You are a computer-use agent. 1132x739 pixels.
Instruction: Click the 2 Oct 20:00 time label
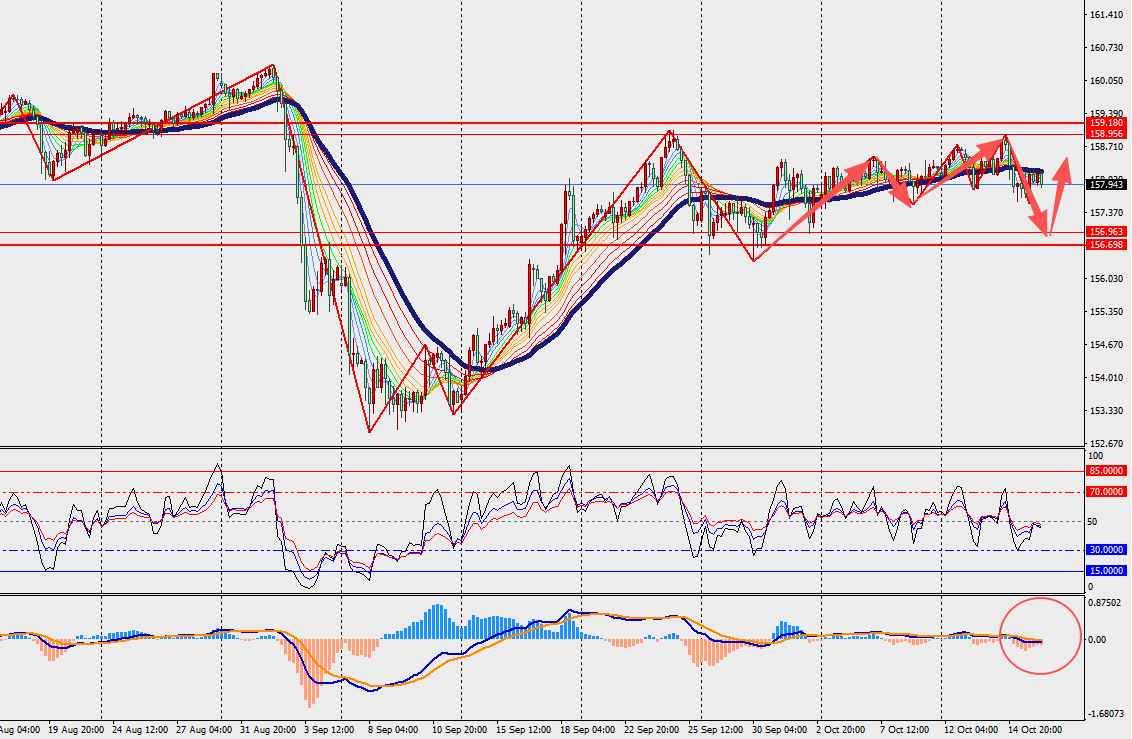(x=841, y=730)
